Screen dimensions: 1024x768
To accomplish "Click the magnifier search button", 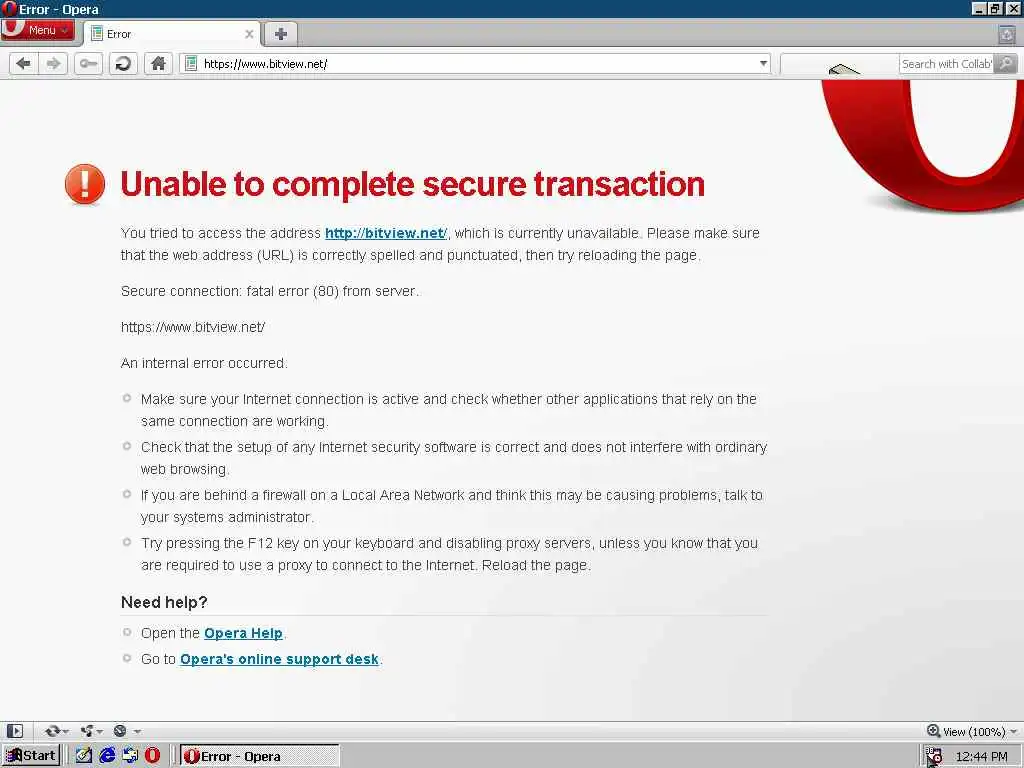I will (1006, 63).
